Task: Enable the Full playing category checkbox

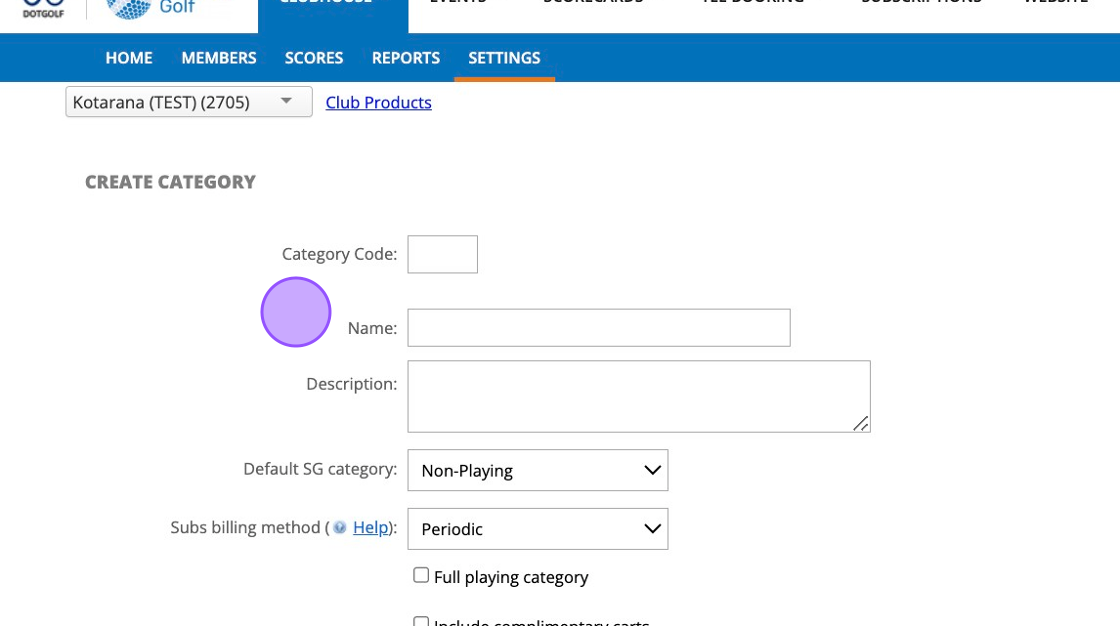Action: (x=421, y=575)
